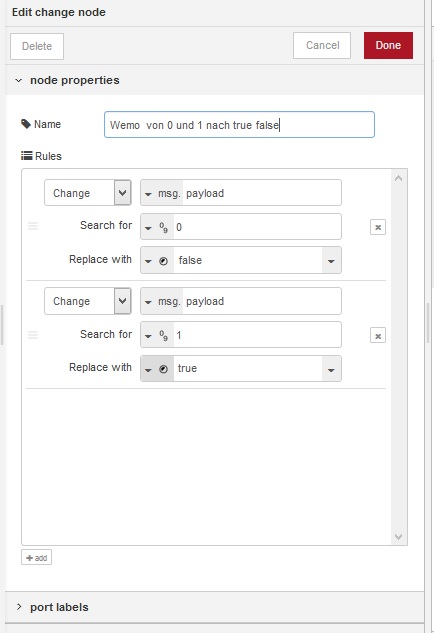Click the Name input field

click(x=239, y=125)
